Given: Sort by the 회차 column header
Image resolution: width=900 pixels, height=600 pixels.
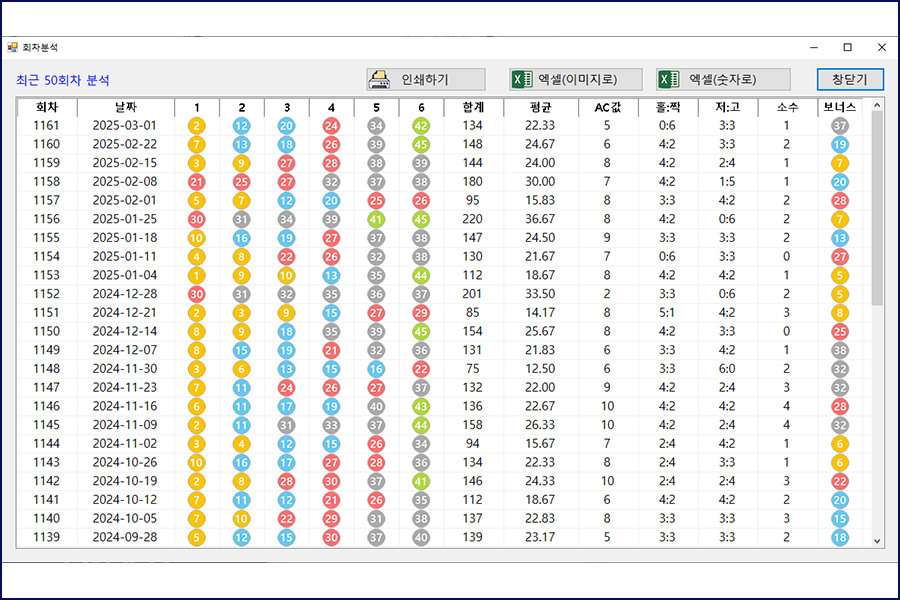Looking at the screenshot, I should (x=47, y=107).
